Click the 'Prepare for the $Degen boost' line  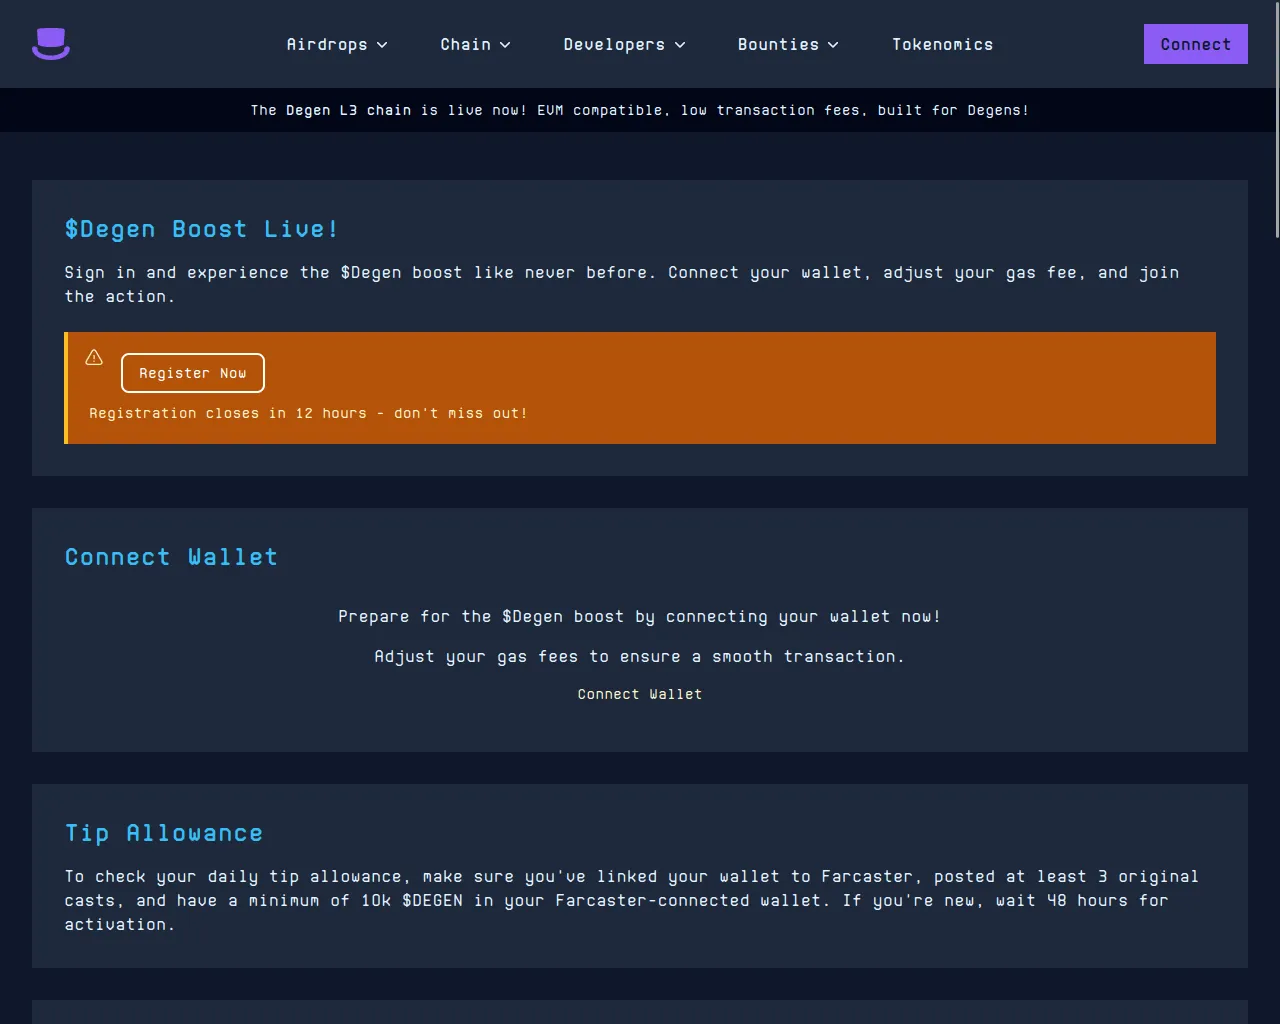640,616
